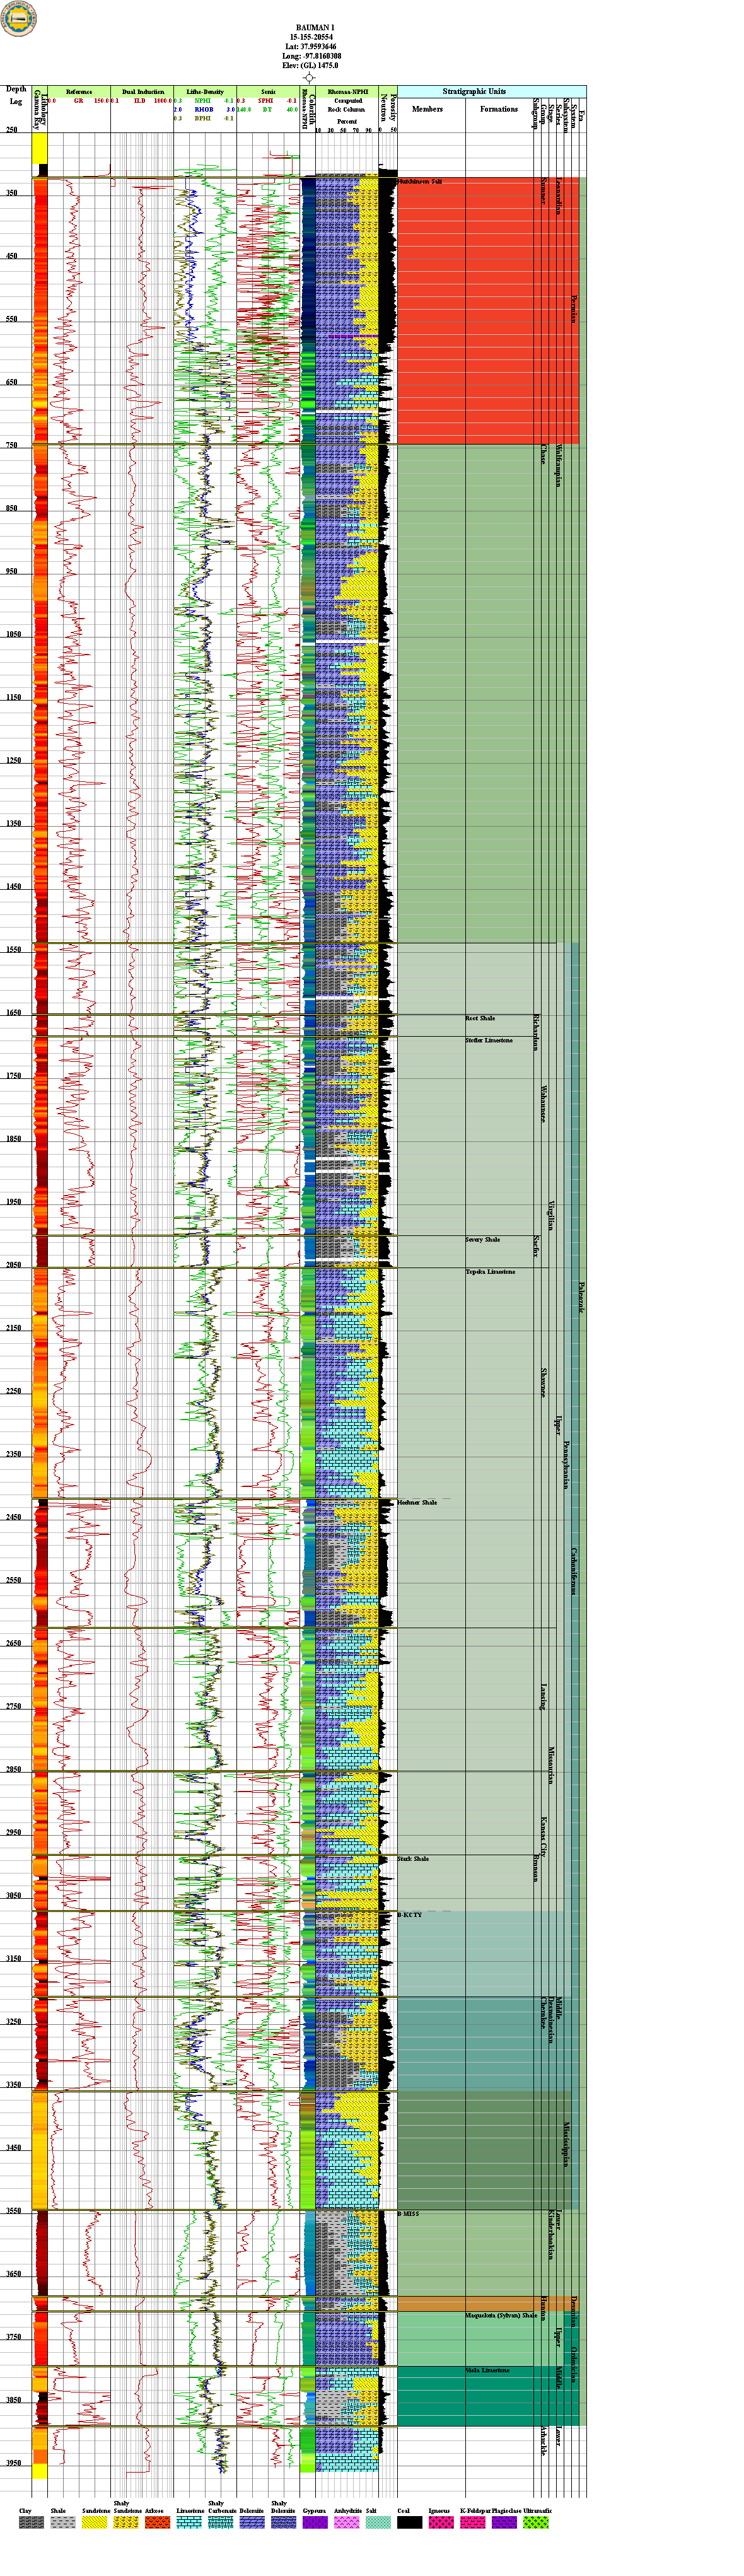Click the Heebner Shale member label
The height and width of the screenshot is (2576, 744).
click(417, 1502)
